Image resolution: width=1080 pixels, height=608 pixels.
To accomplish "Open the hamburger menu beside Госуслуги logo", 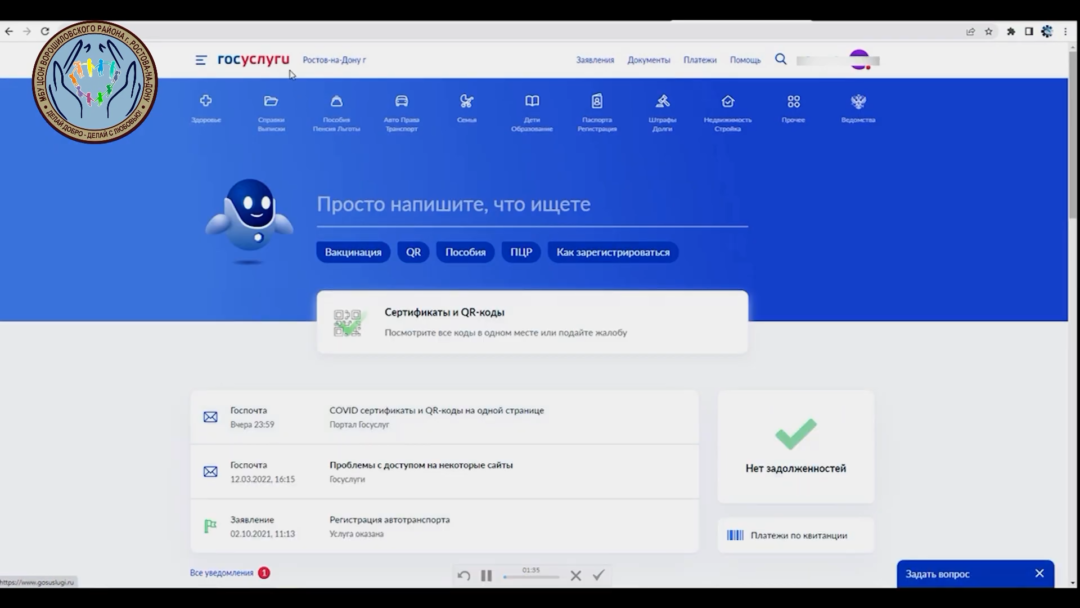I will tap(200, 60).
